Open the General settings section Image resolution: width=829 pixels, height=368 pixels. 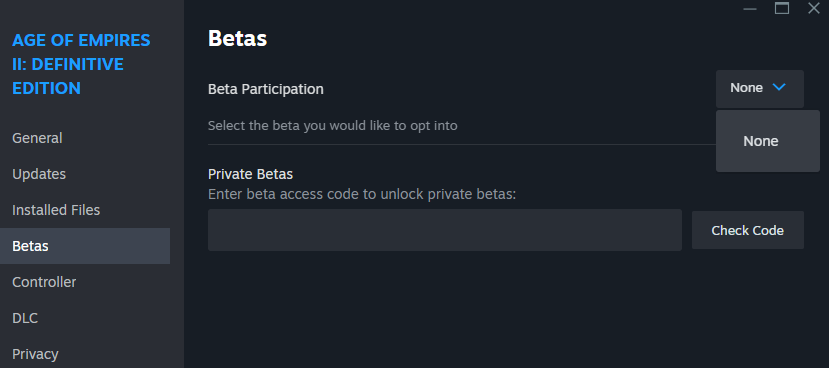[x=37, y=138]
